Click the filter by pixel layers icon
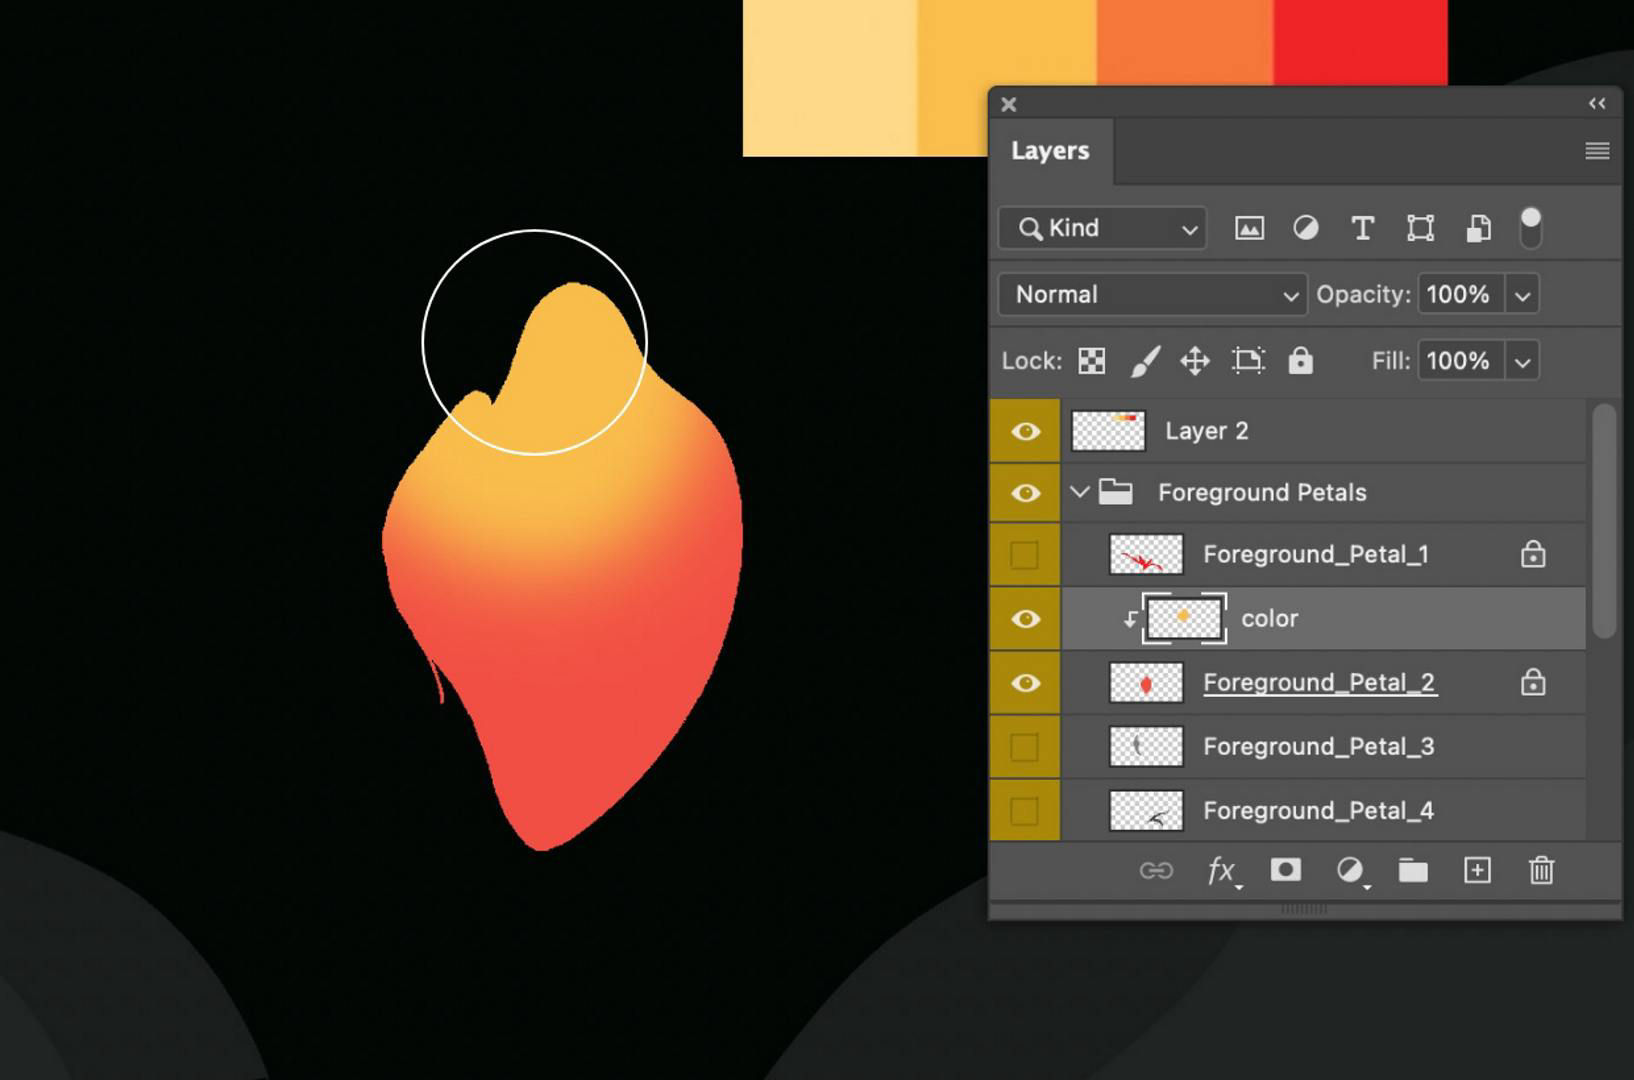 pyautogui.click(x=1249, y=228)
